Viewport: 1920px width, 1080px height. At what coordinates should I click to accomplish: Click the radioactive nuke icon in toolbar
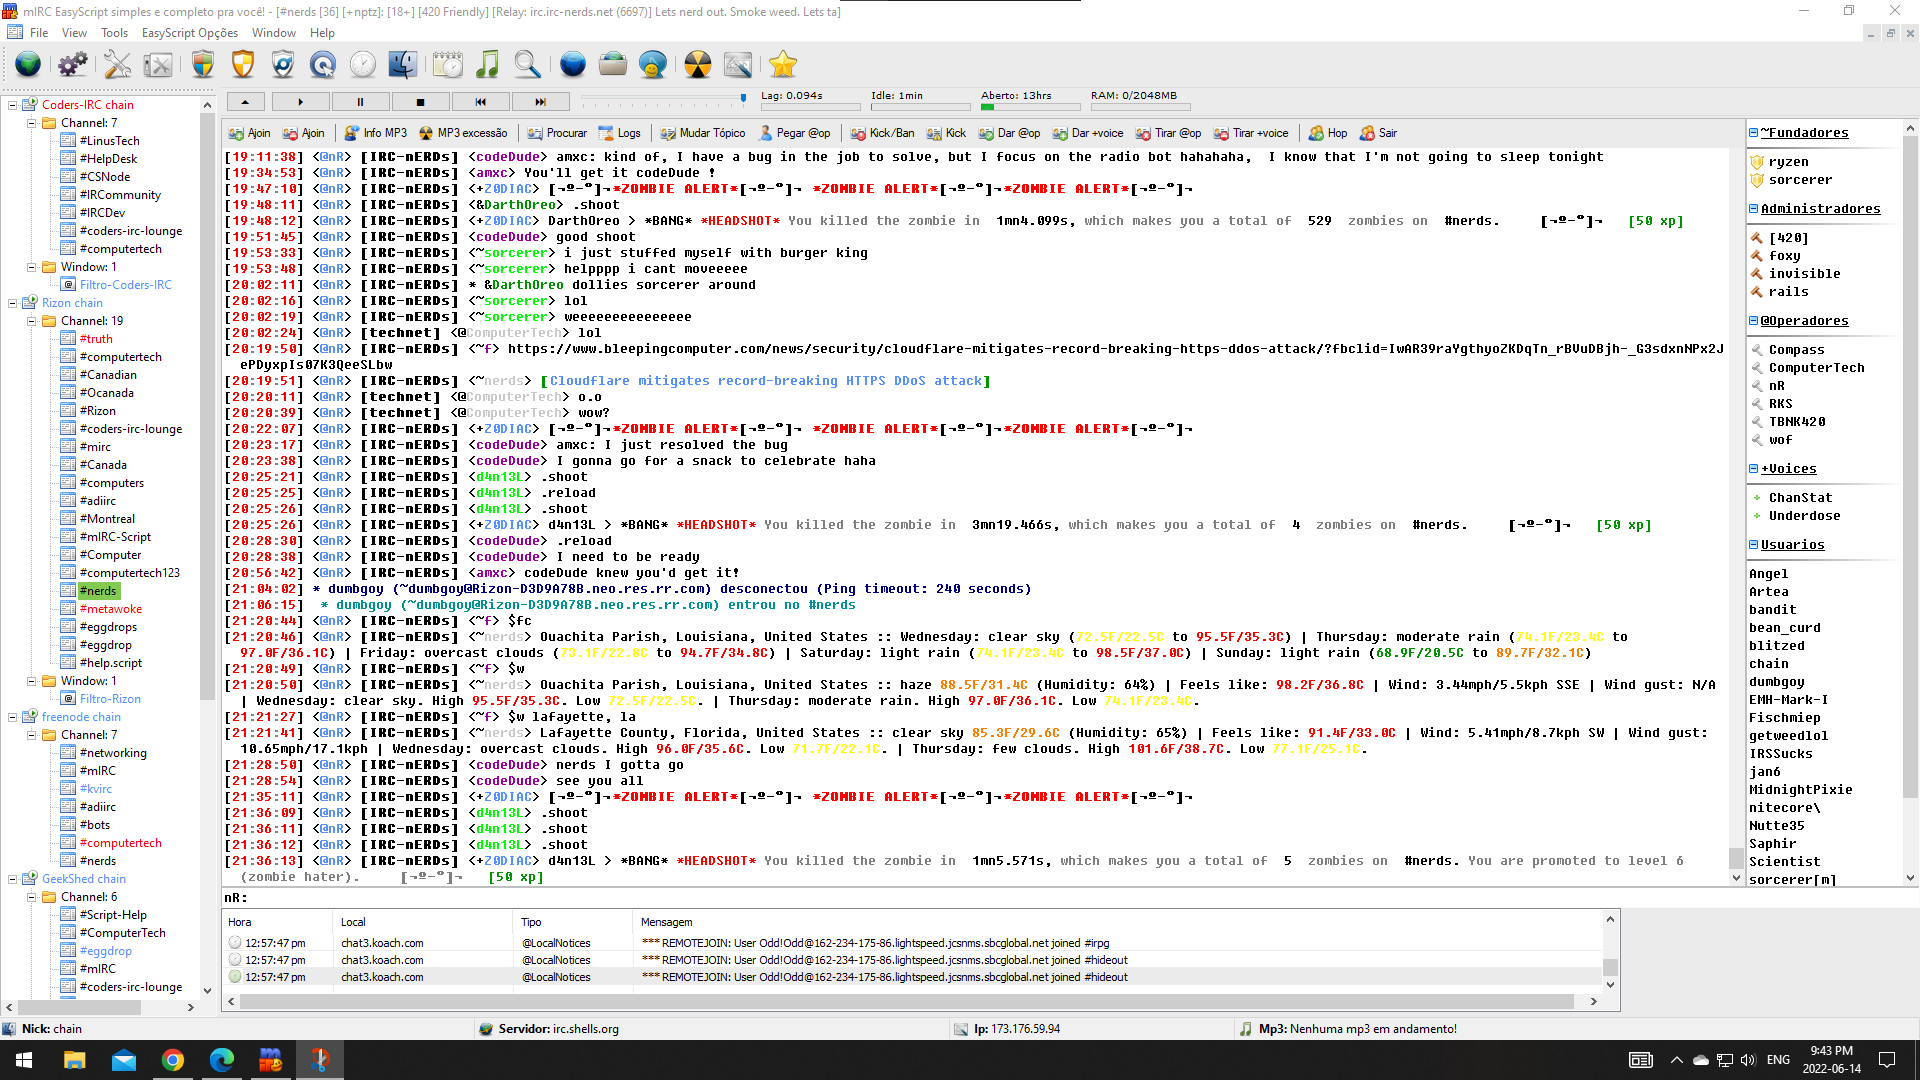(698, 65)
